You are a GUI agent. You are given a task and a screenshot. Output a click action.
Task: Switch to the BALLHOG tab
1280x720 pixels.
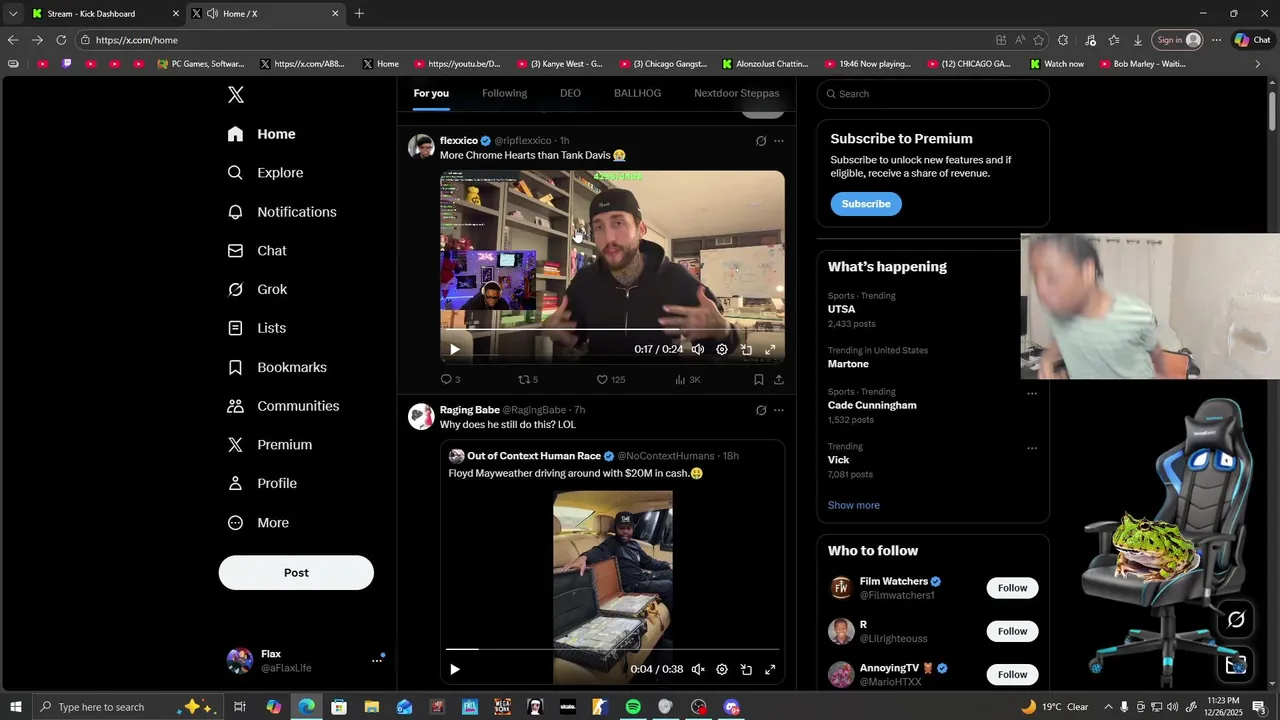pyautogui.click(x=637, y=93)
